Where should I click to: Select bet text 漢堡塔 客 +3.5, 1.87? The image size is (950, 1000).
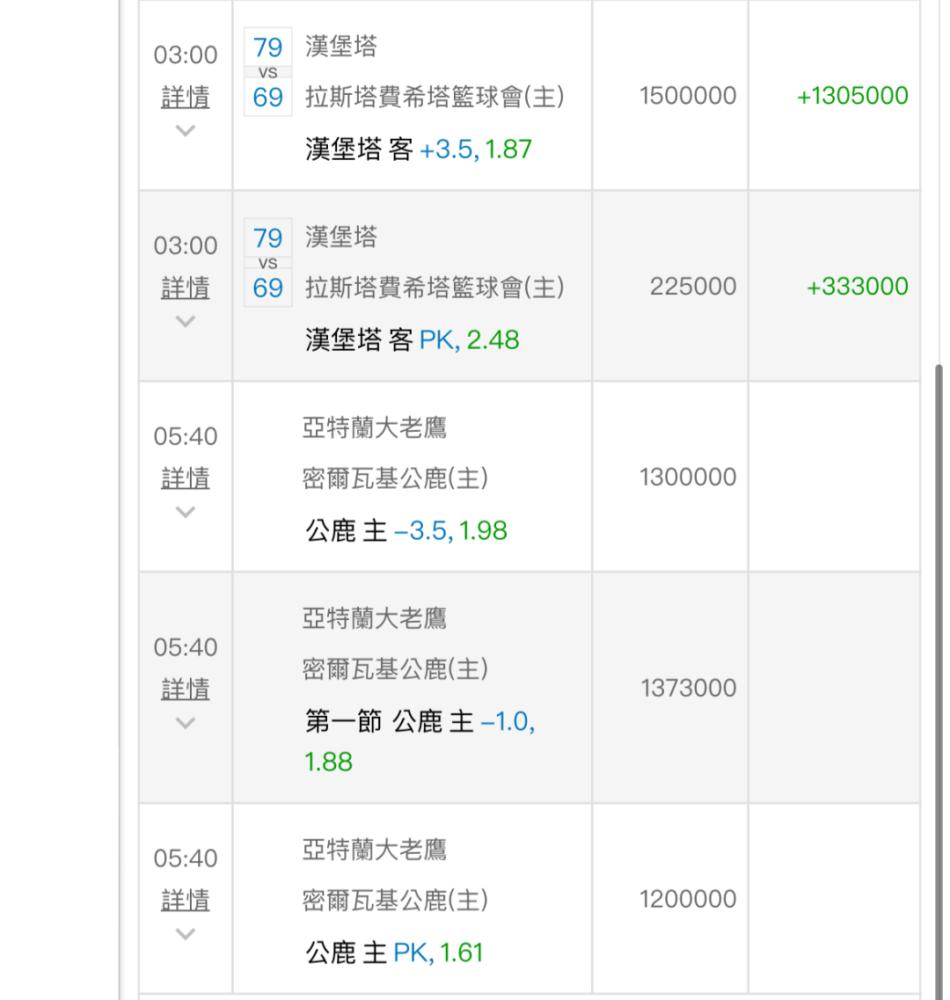[x=418, y=150]
